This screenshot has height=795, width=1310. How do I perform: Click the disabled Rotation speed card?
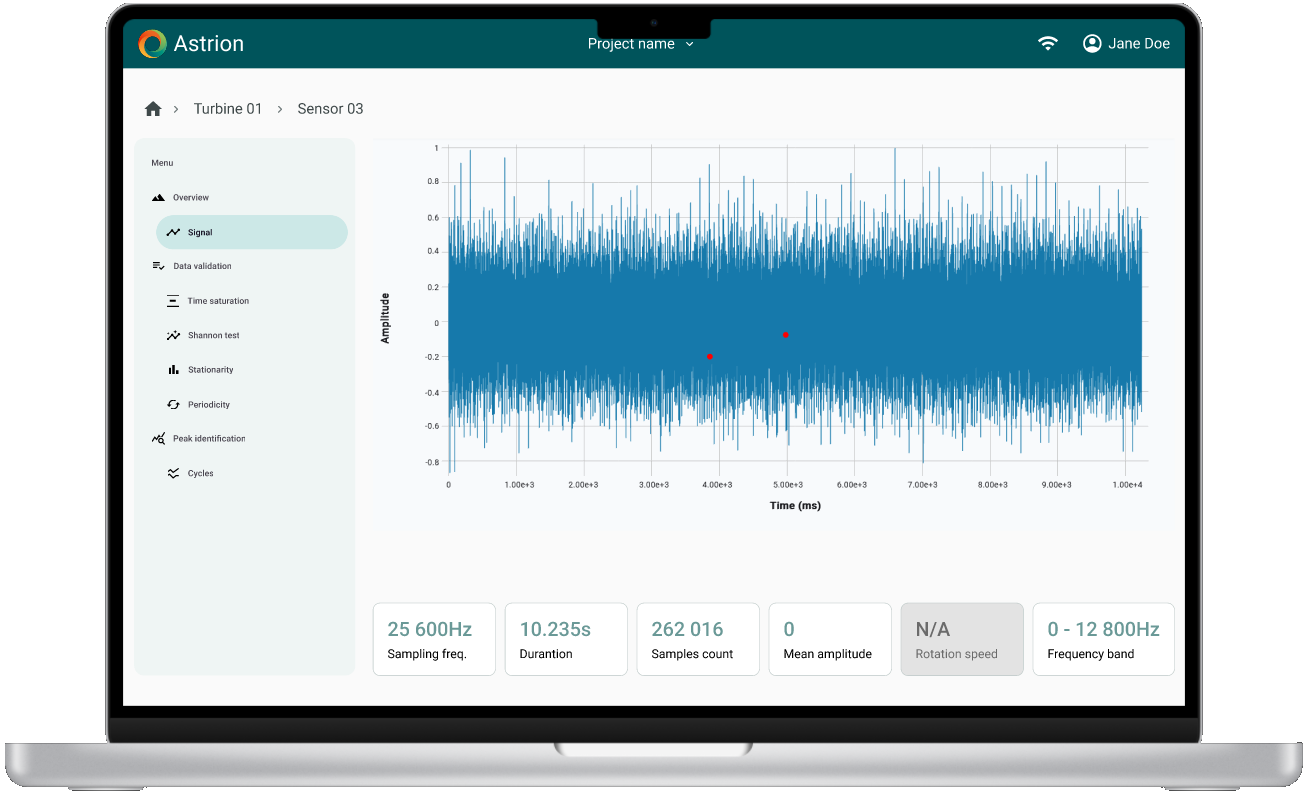[962, 639]
